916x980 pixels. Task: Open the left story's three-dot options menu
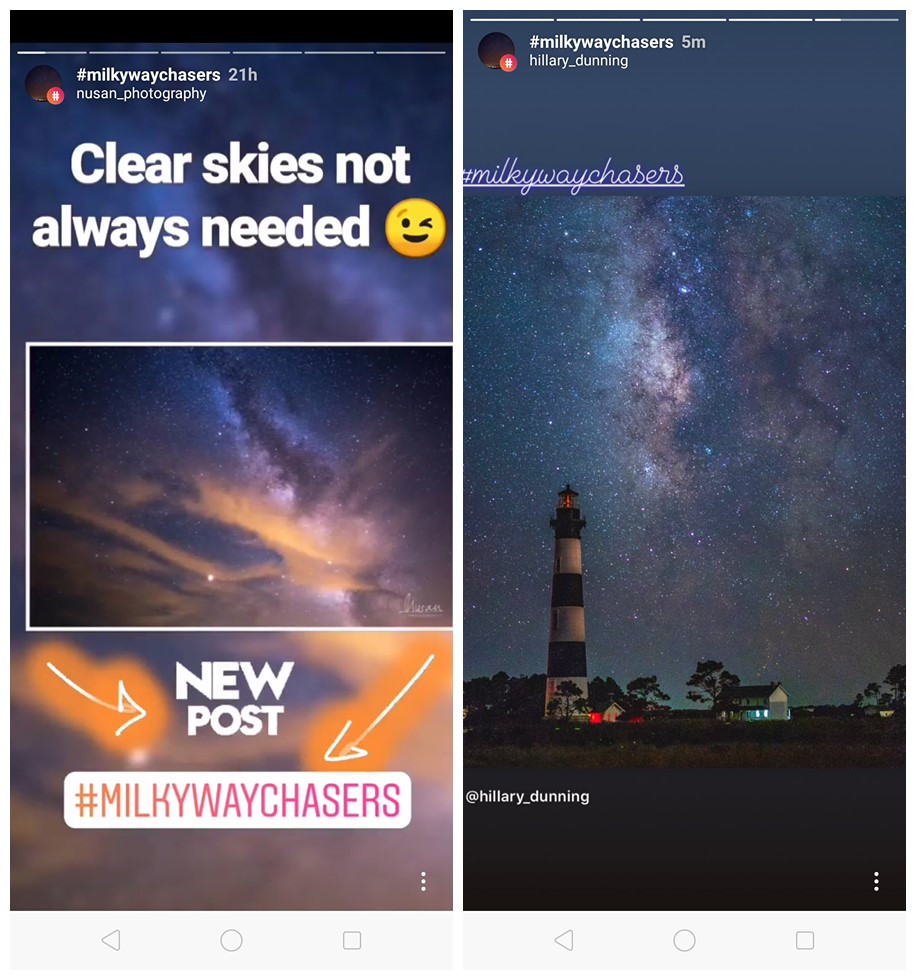[423, 881]
